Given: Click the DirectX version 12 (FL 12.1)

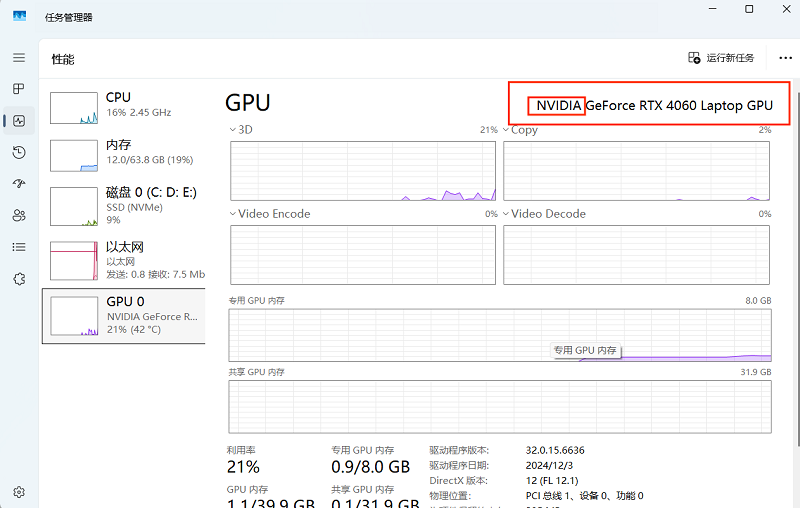Looking at the screenshot, I should click(x=552, y=480).
